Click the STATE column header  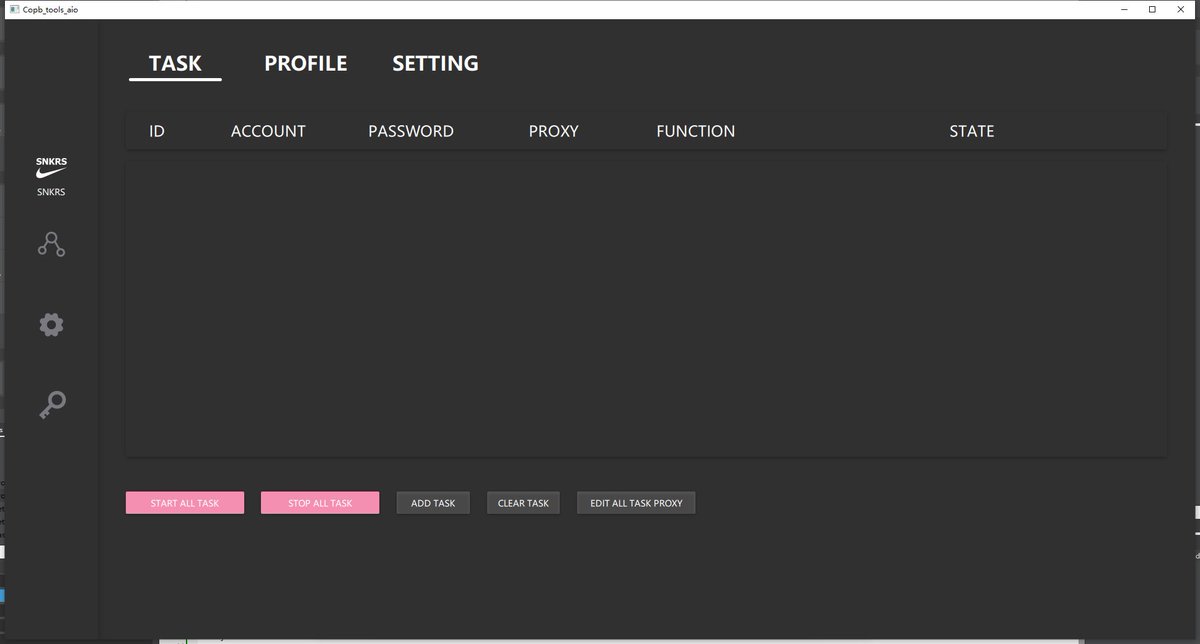[x=972, y=131]
